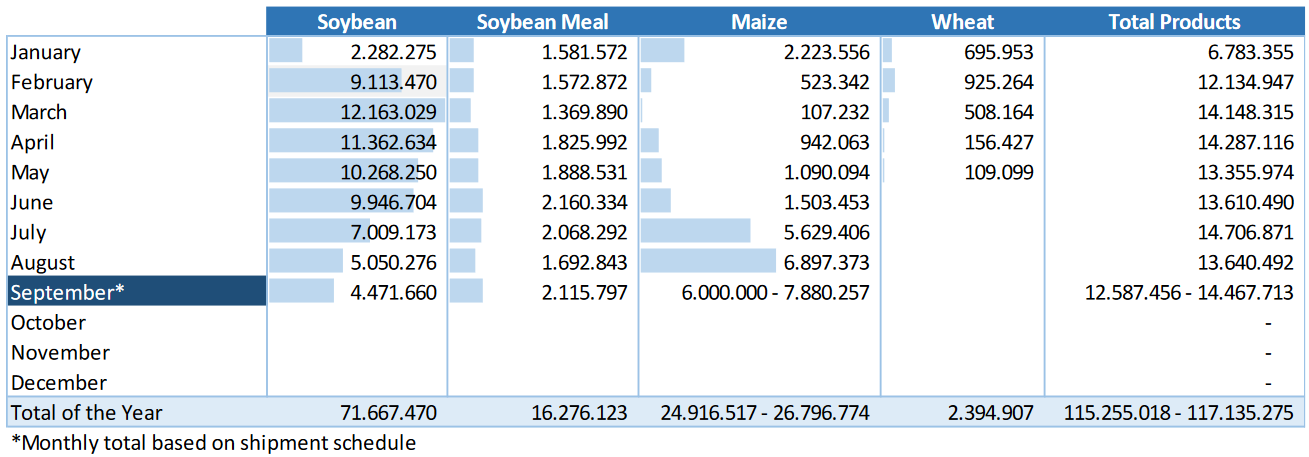This screenshot has width=1309, height=457.
Task: Click the Soybean Meal column header
Action: [542, 22]
